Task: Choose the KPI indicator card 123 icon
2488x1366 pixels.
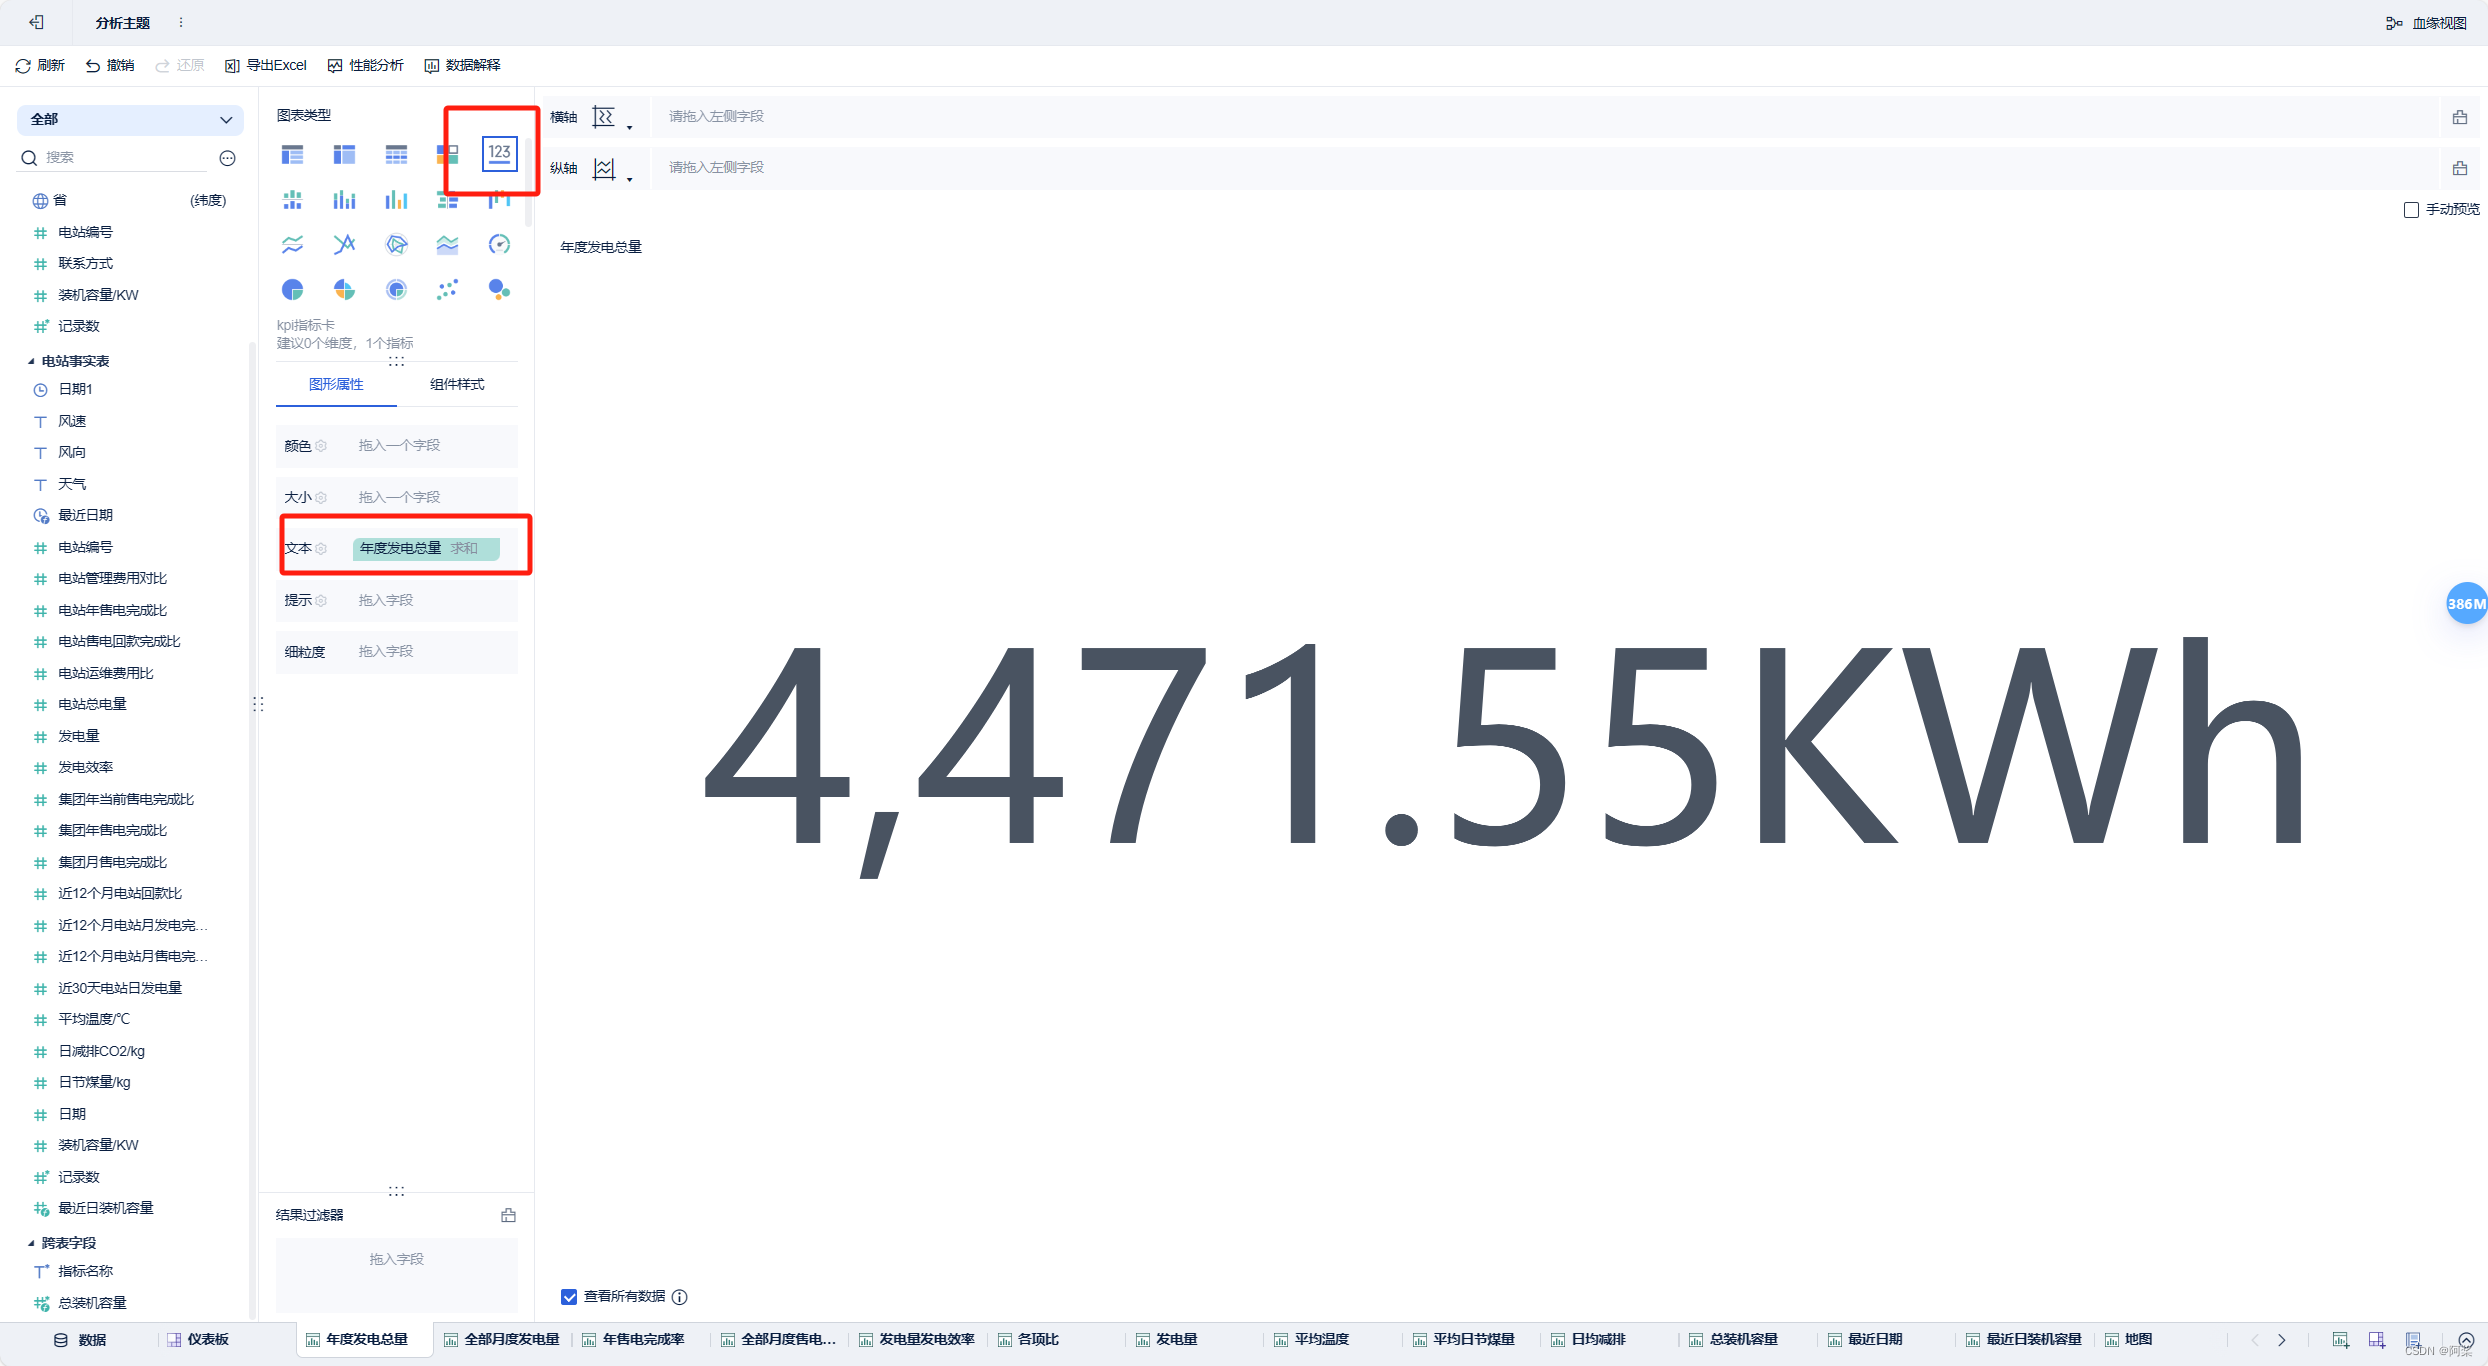Action: pyautogui.click(x=499, y=153)
